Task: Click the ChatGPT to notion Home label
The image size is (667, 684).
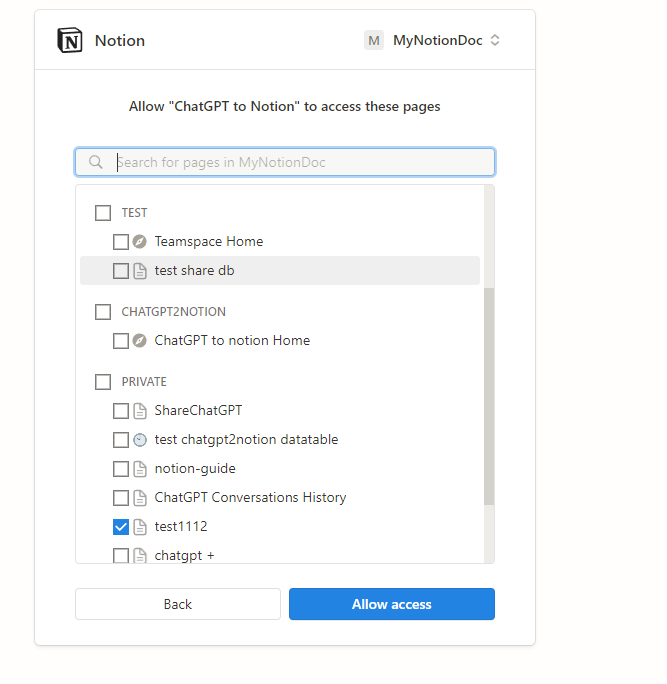Action: pyautogui.click(x=232, y=341)
